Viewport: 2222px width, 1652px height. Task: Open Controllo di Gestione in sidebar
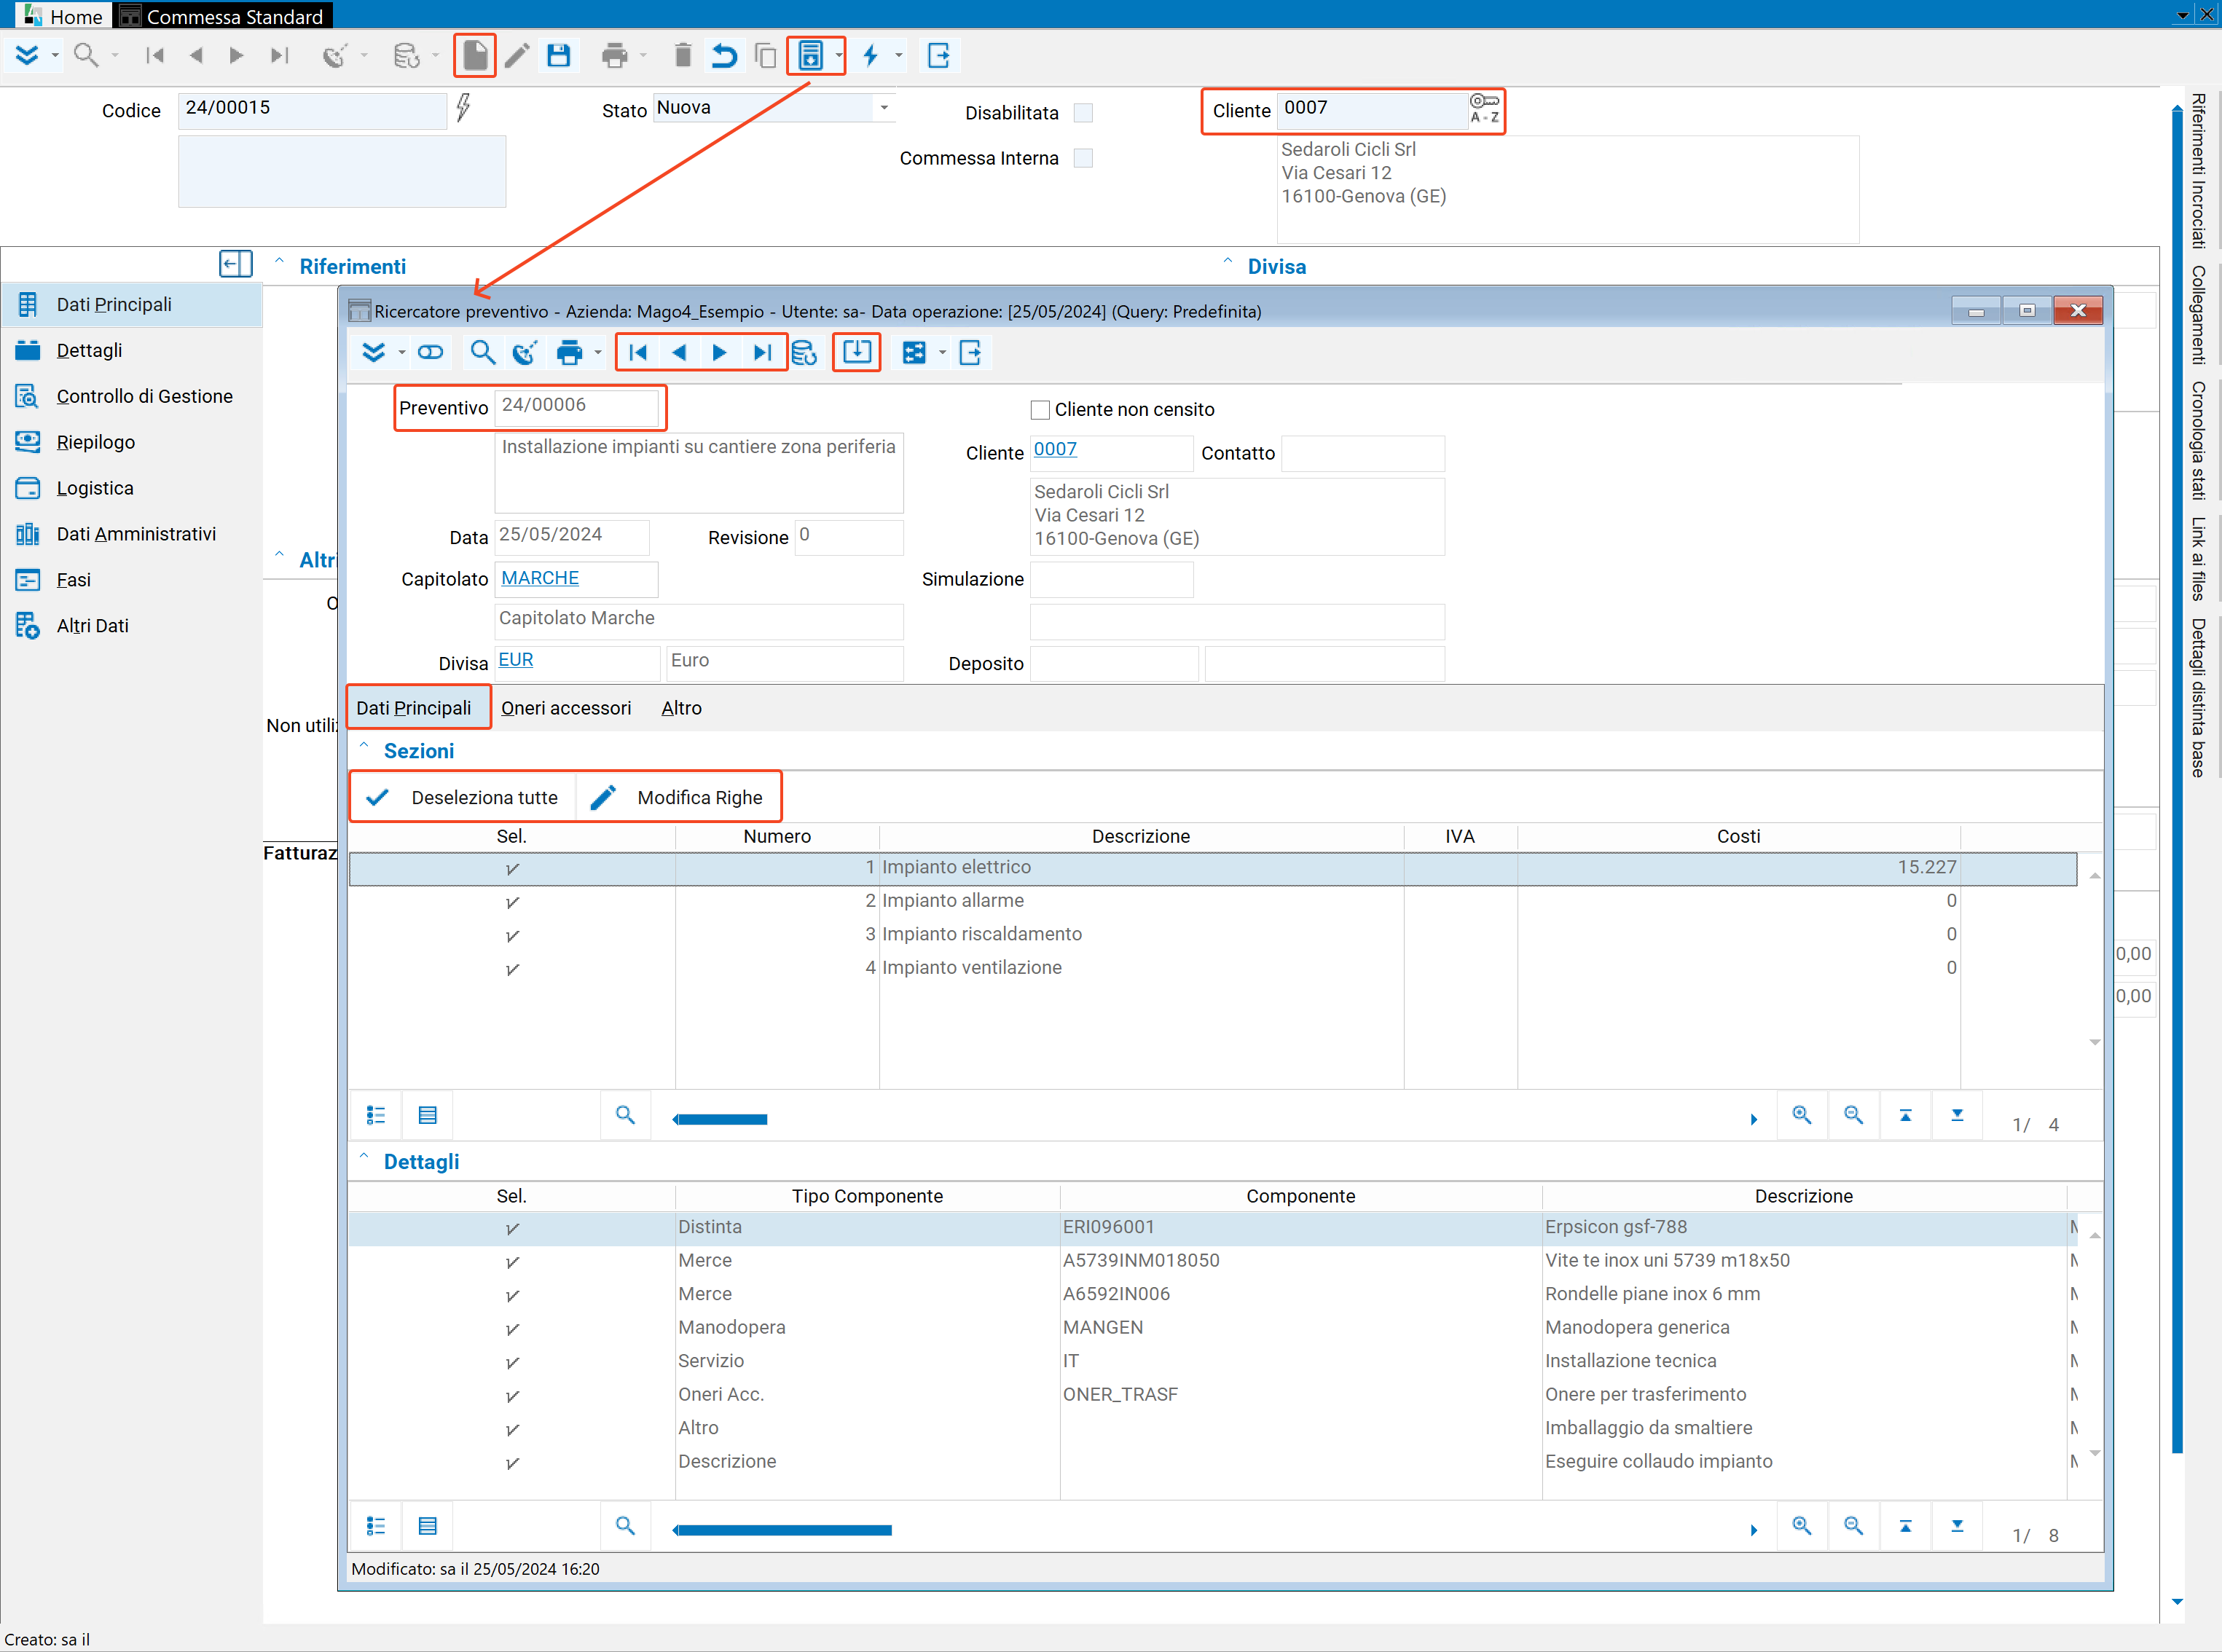[x=144, y=396]
